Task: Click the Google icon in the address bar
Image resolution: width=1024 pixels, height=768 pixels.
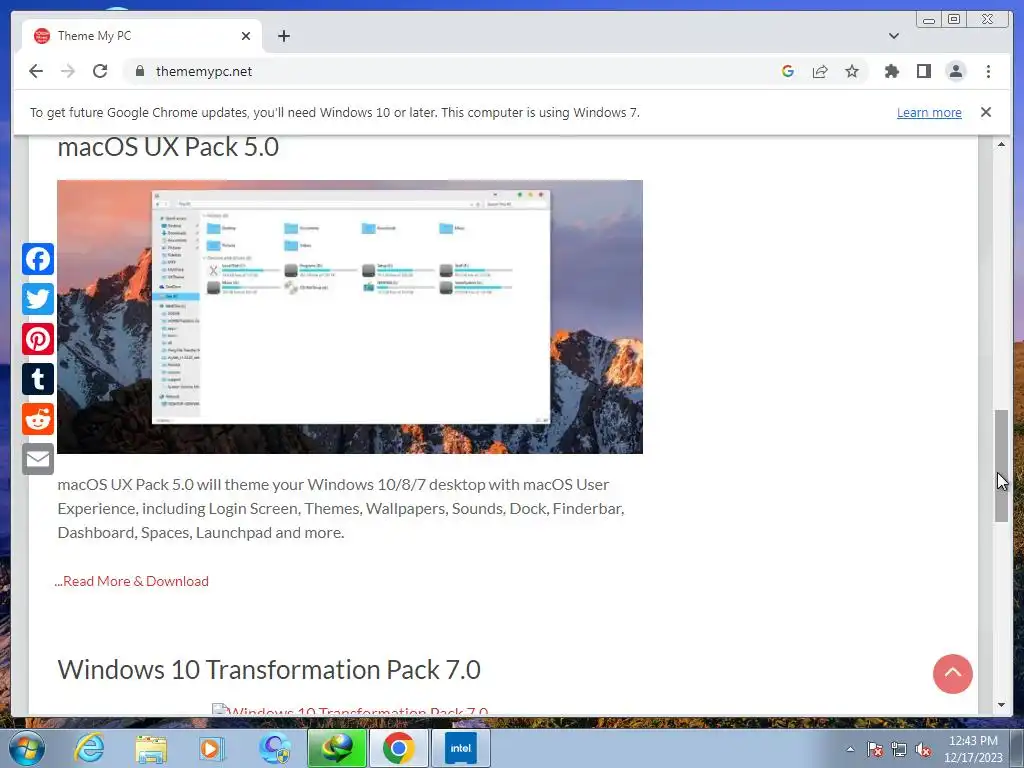Action: (x=788, y=71)
